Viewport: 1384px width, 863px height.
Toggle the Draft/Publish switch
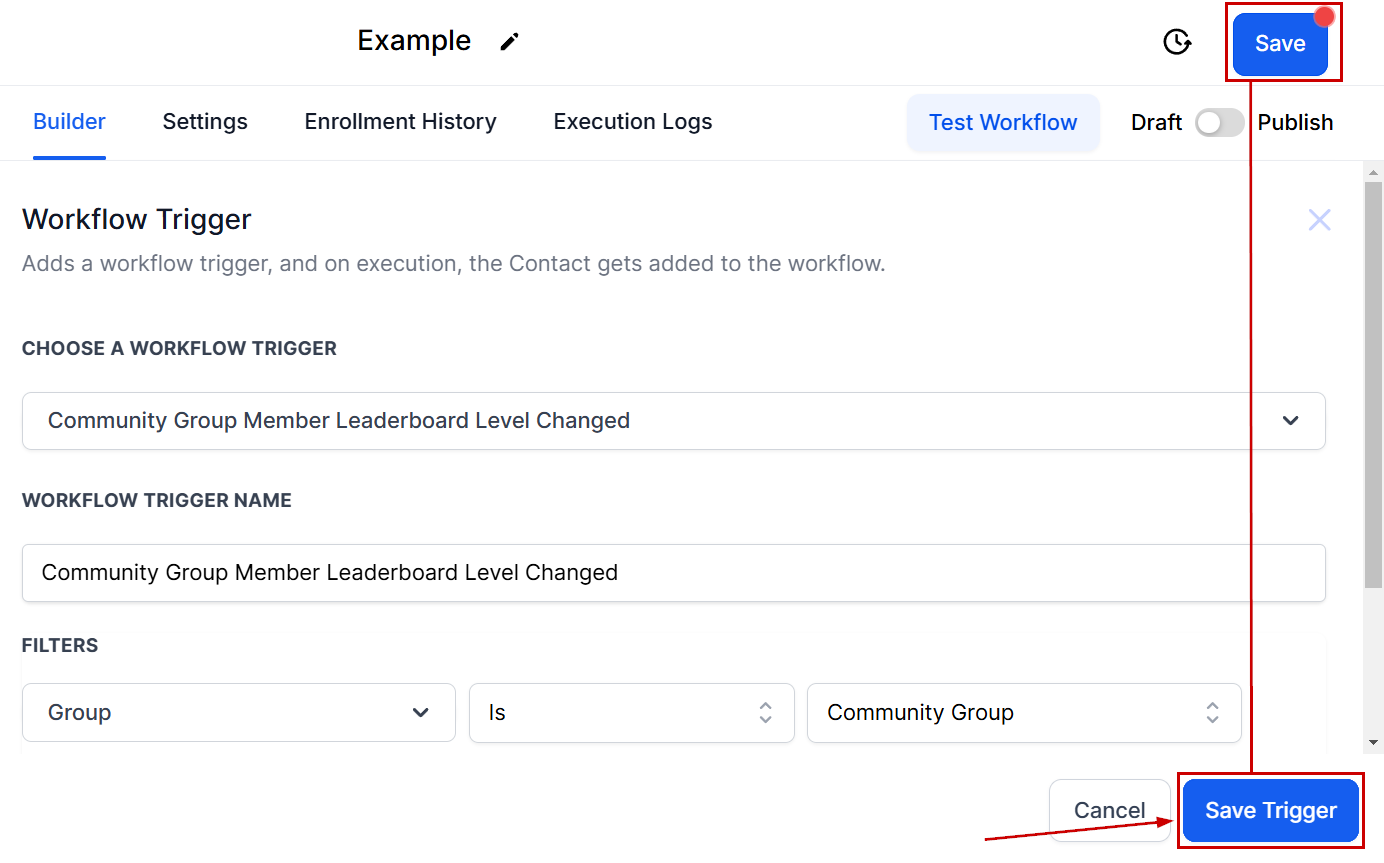click(1219, 123)
